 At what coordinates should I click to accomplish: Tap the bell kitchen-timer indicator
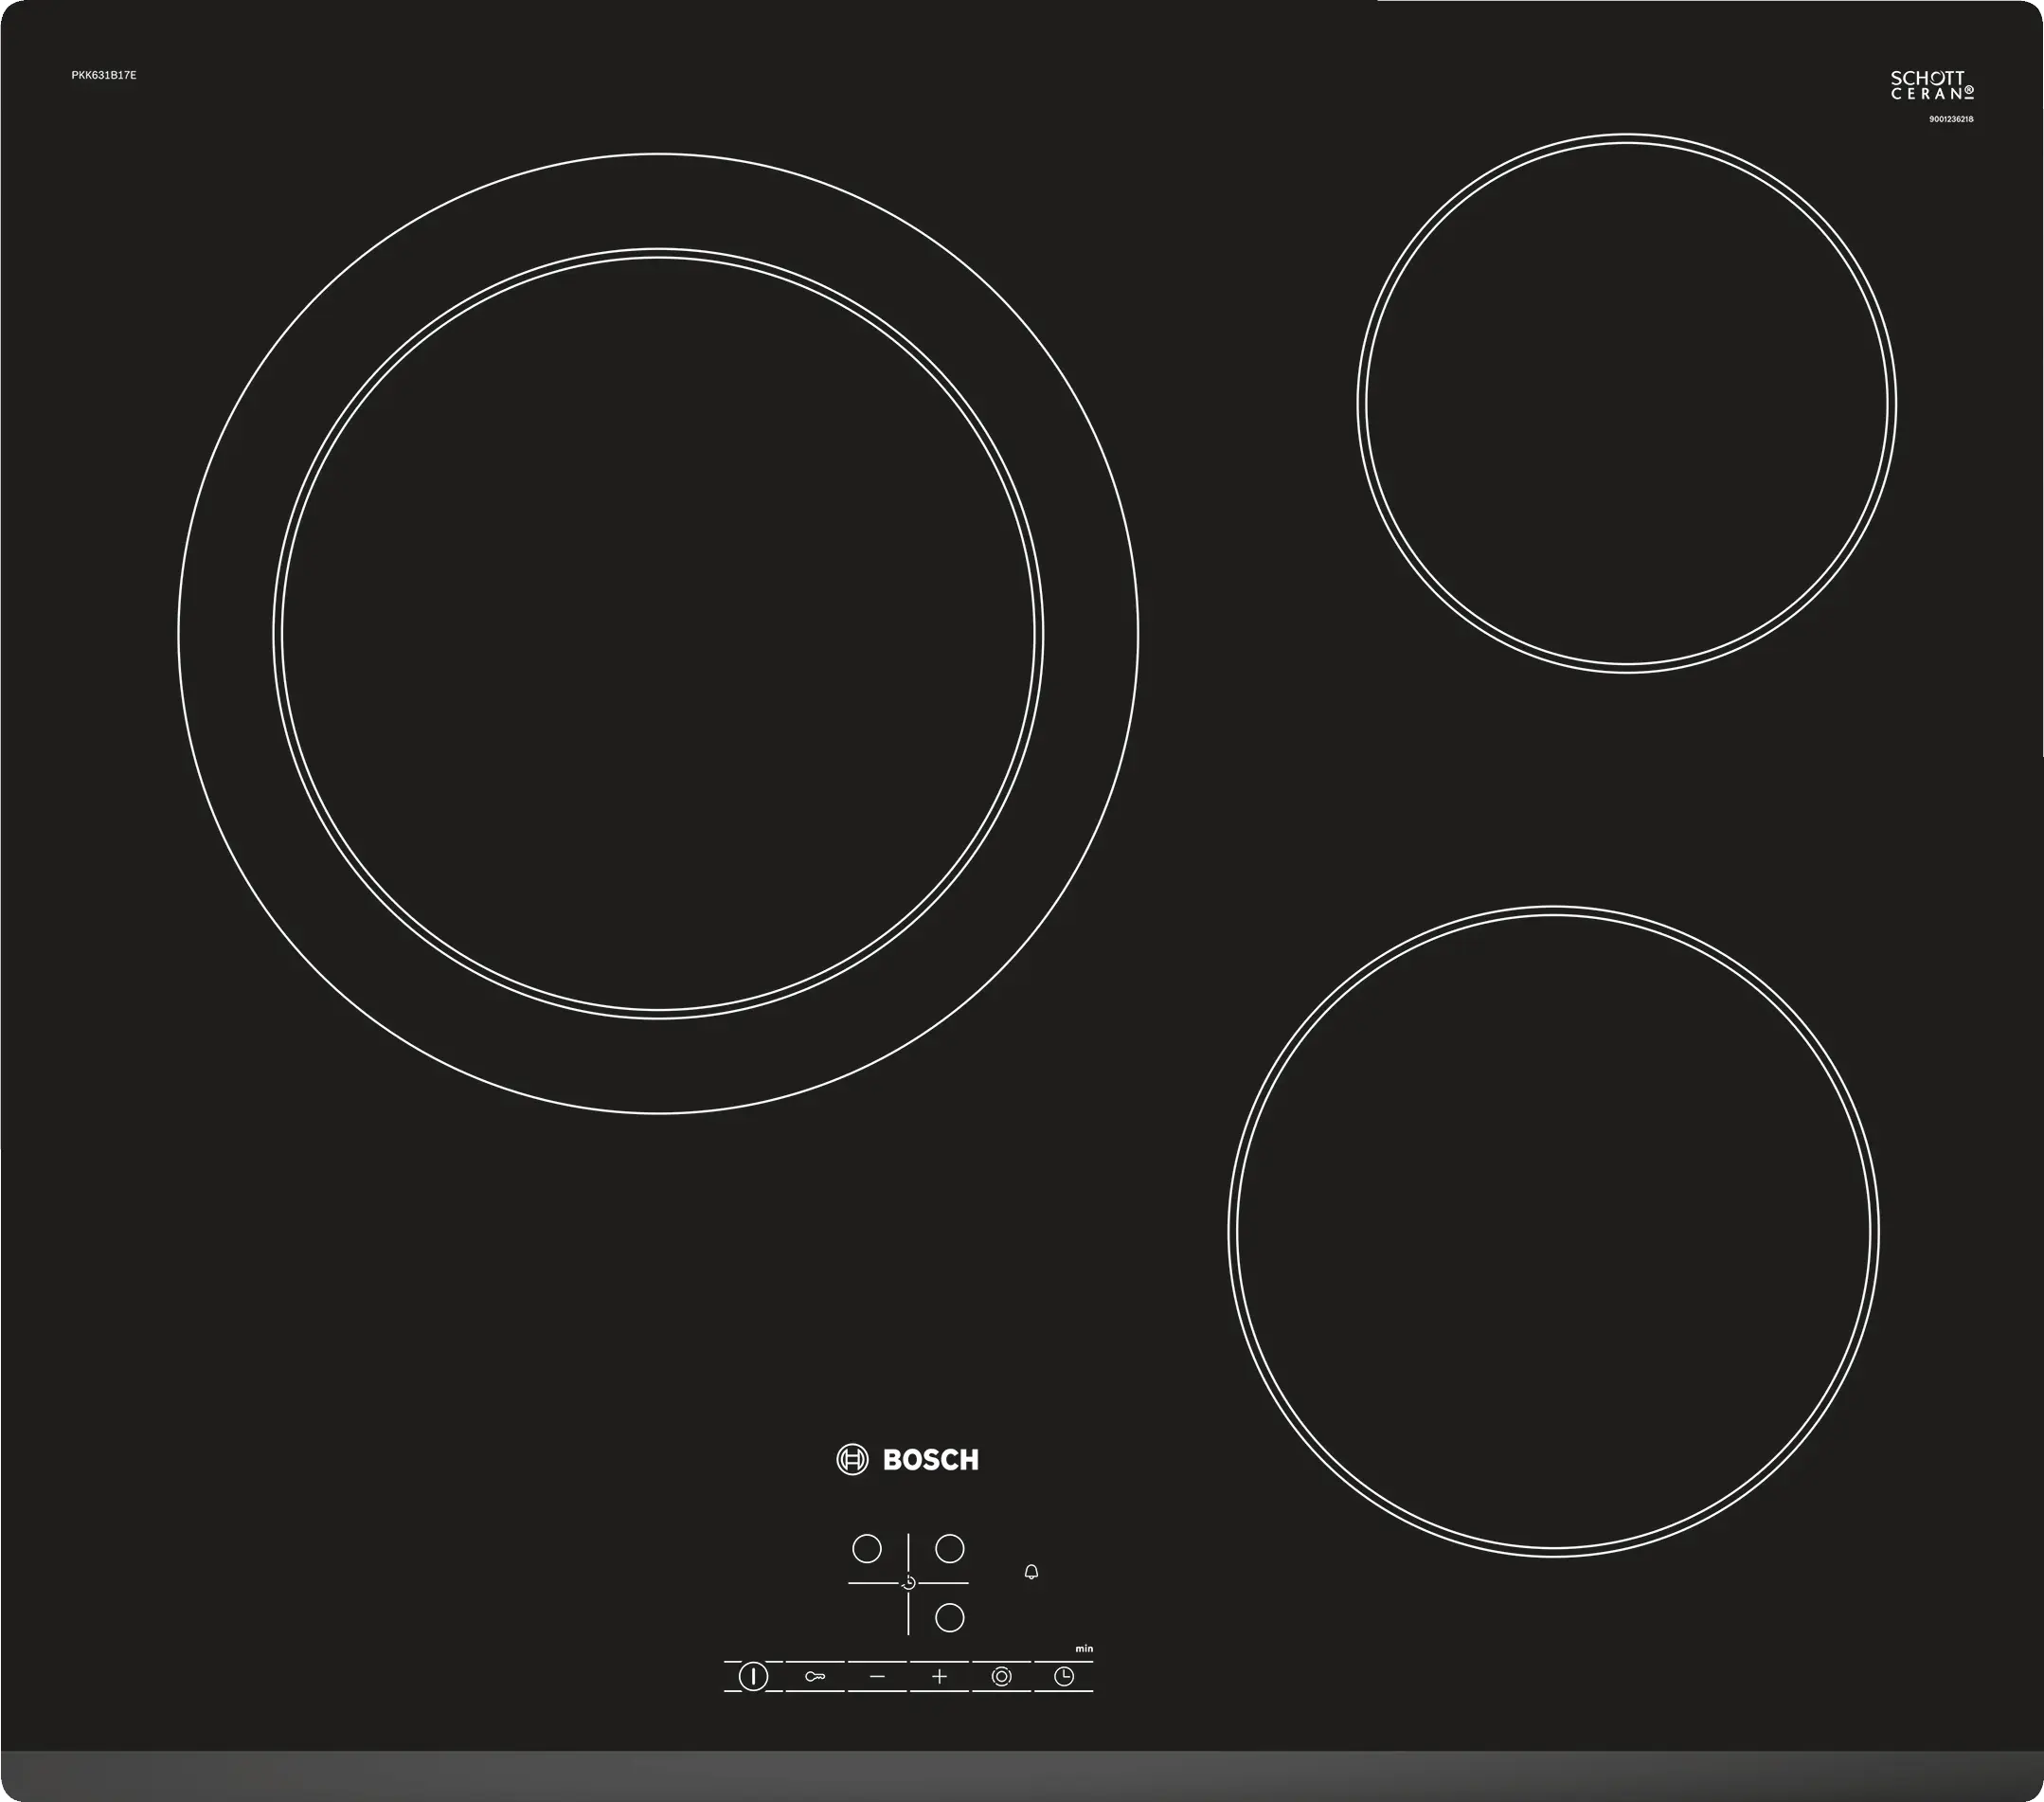pyautogui.click(x=1031, y=1573)
